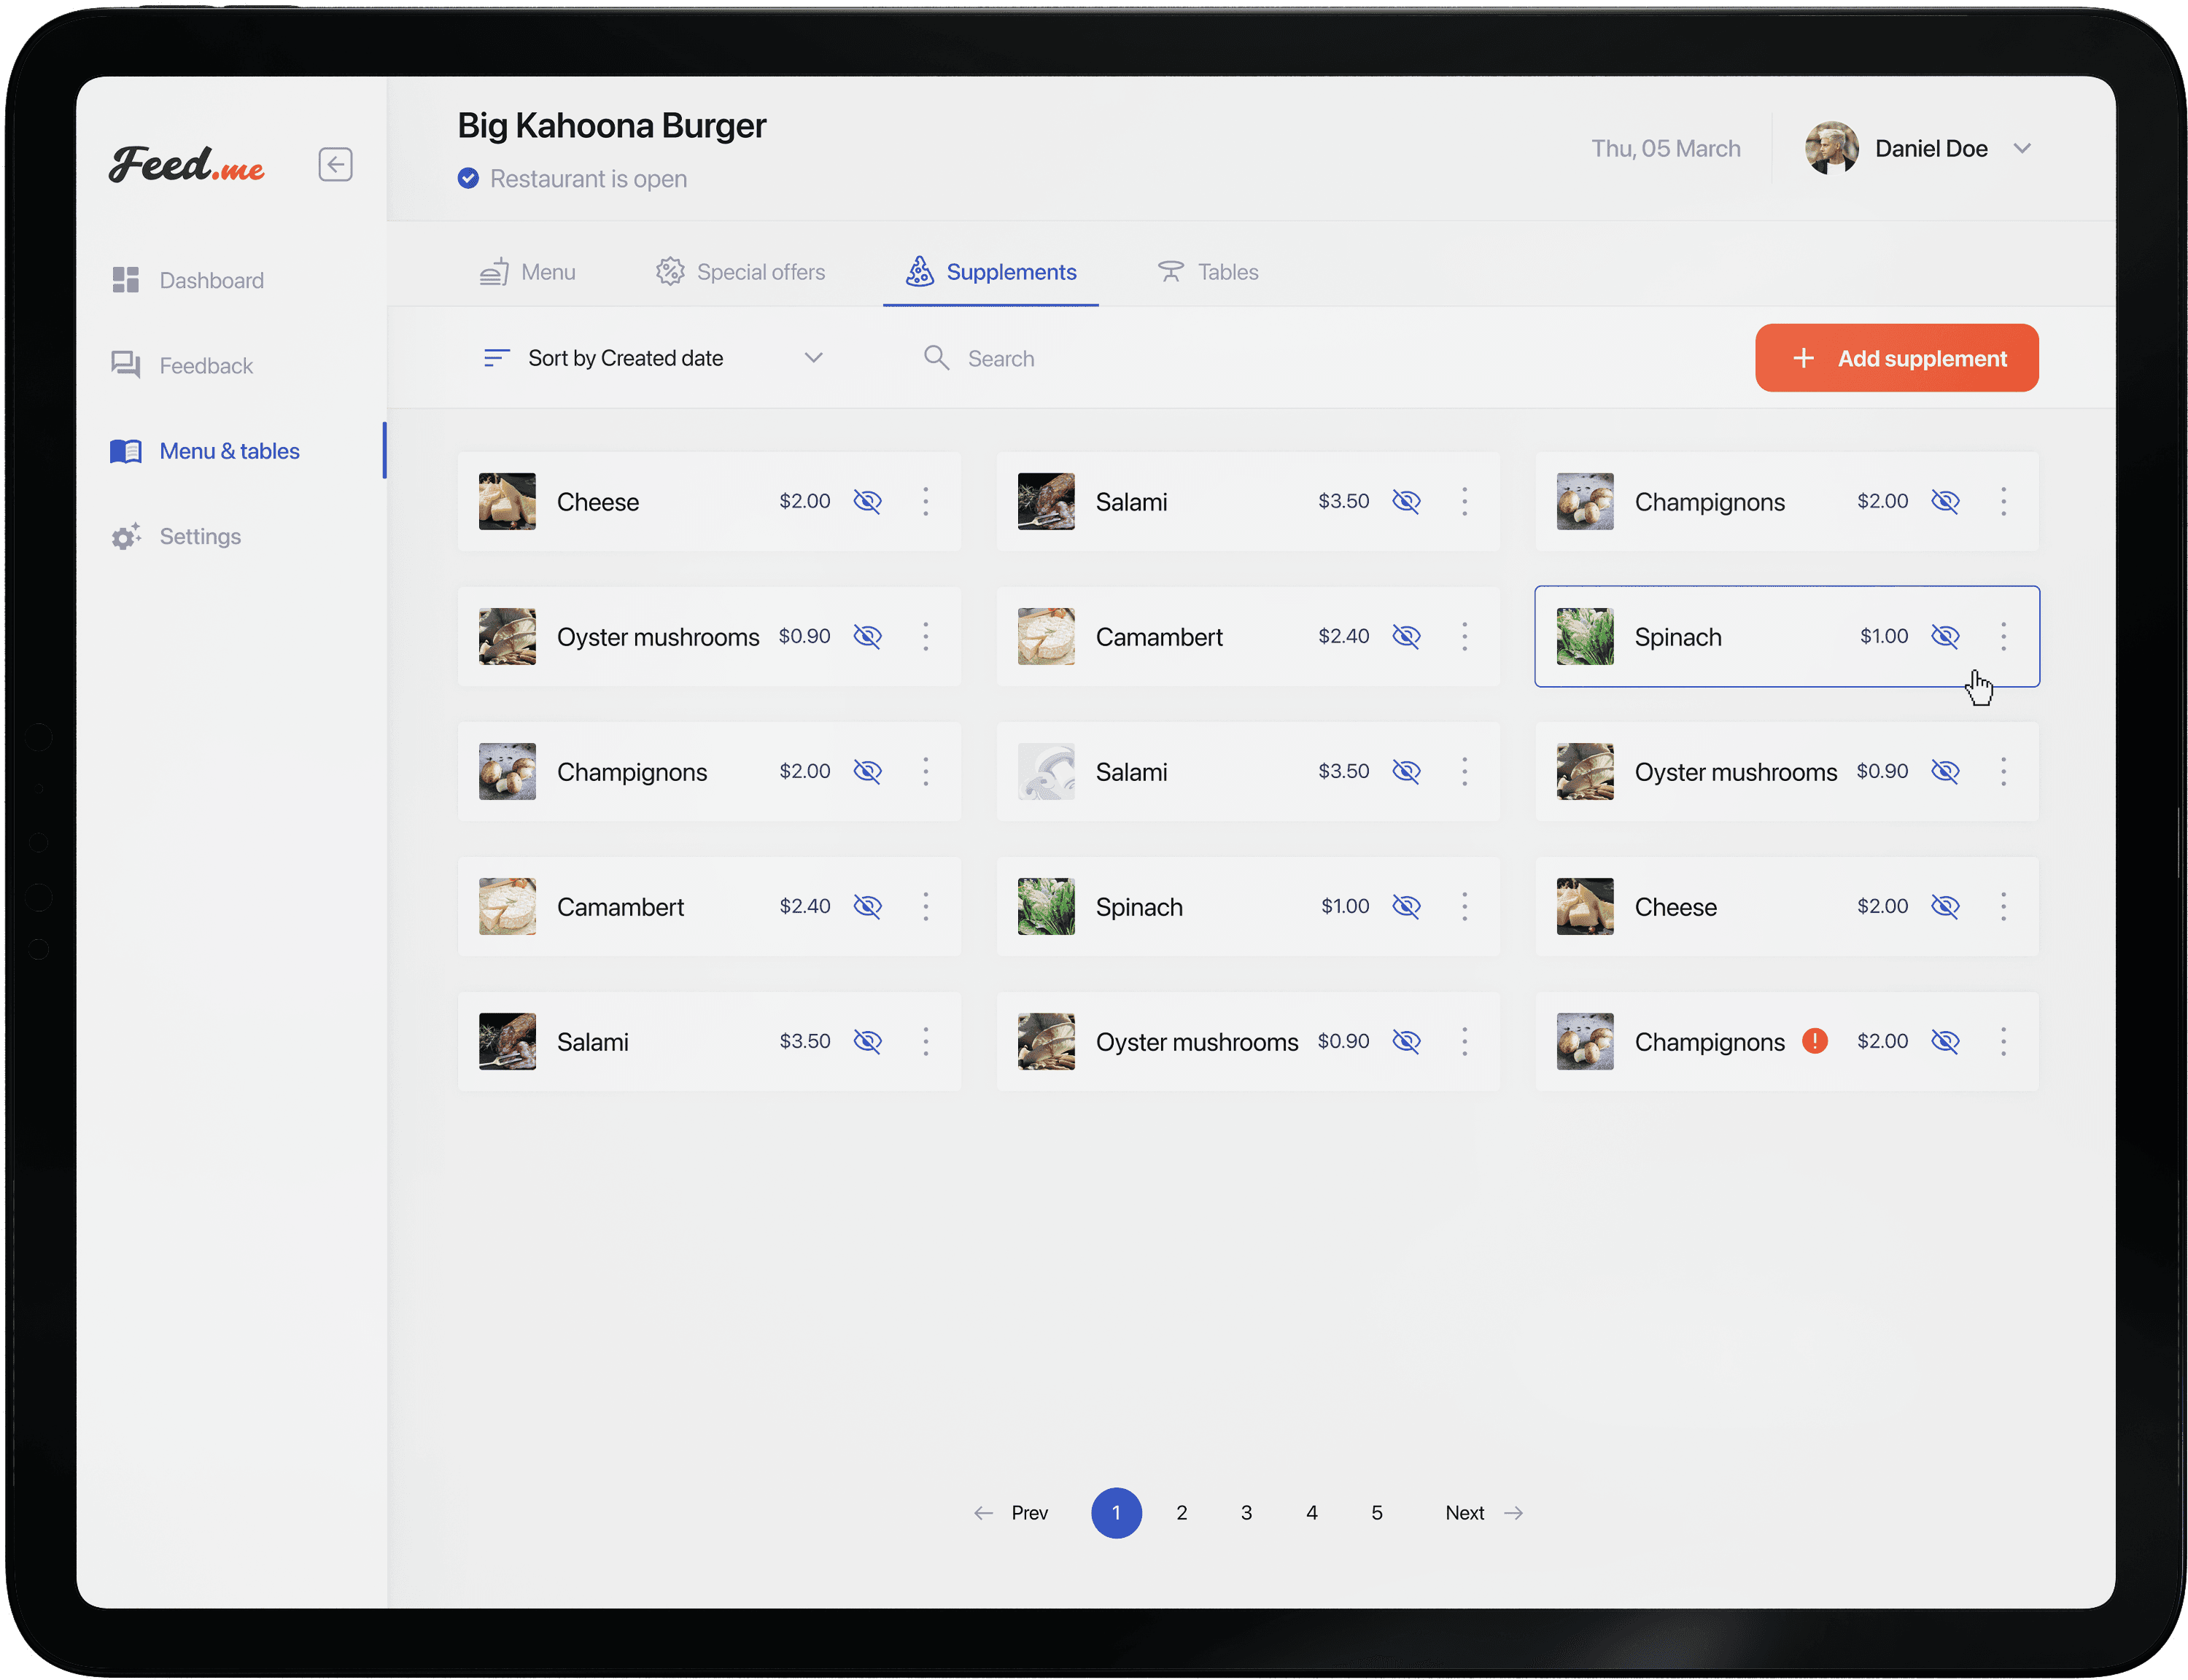Expand the Daniel Doe account chevron

2021,148
